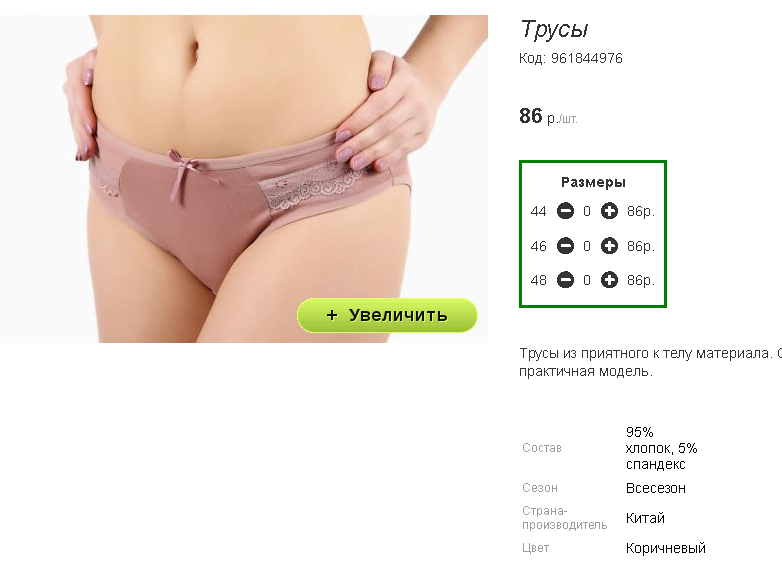Click the green Увеличить button
Screen dimensions: 782x582
coord(387,315)
